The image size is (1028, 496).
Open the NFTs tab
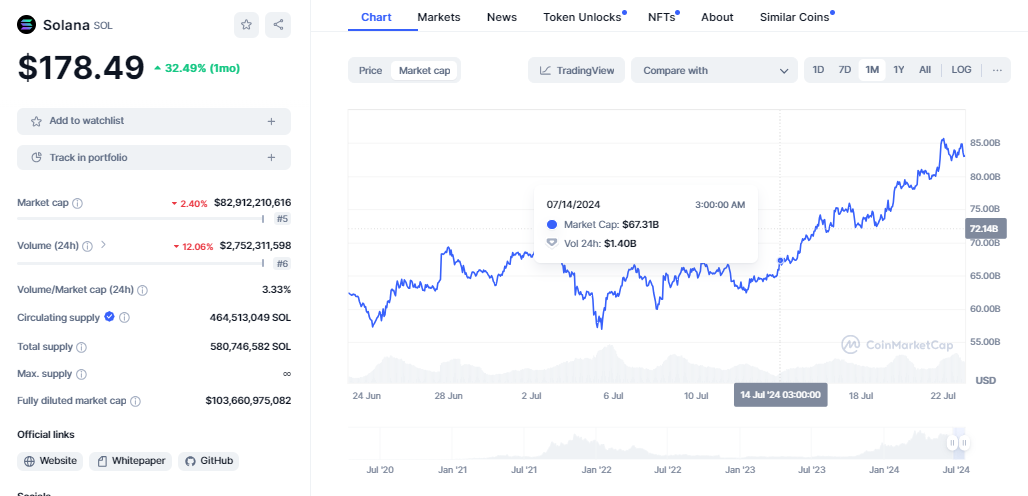pyautogui.click(x=662, y=17)
